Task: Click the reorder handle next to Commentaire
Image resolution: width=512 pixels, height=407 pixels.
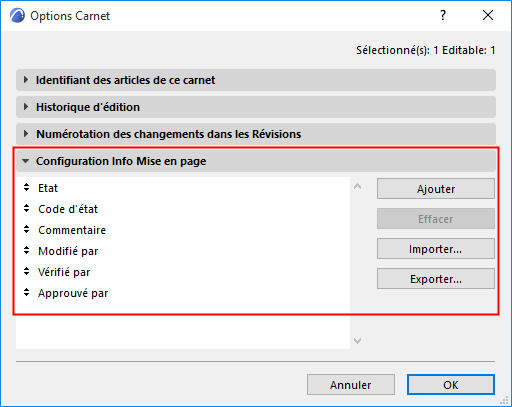Action: tap(27, 230)
